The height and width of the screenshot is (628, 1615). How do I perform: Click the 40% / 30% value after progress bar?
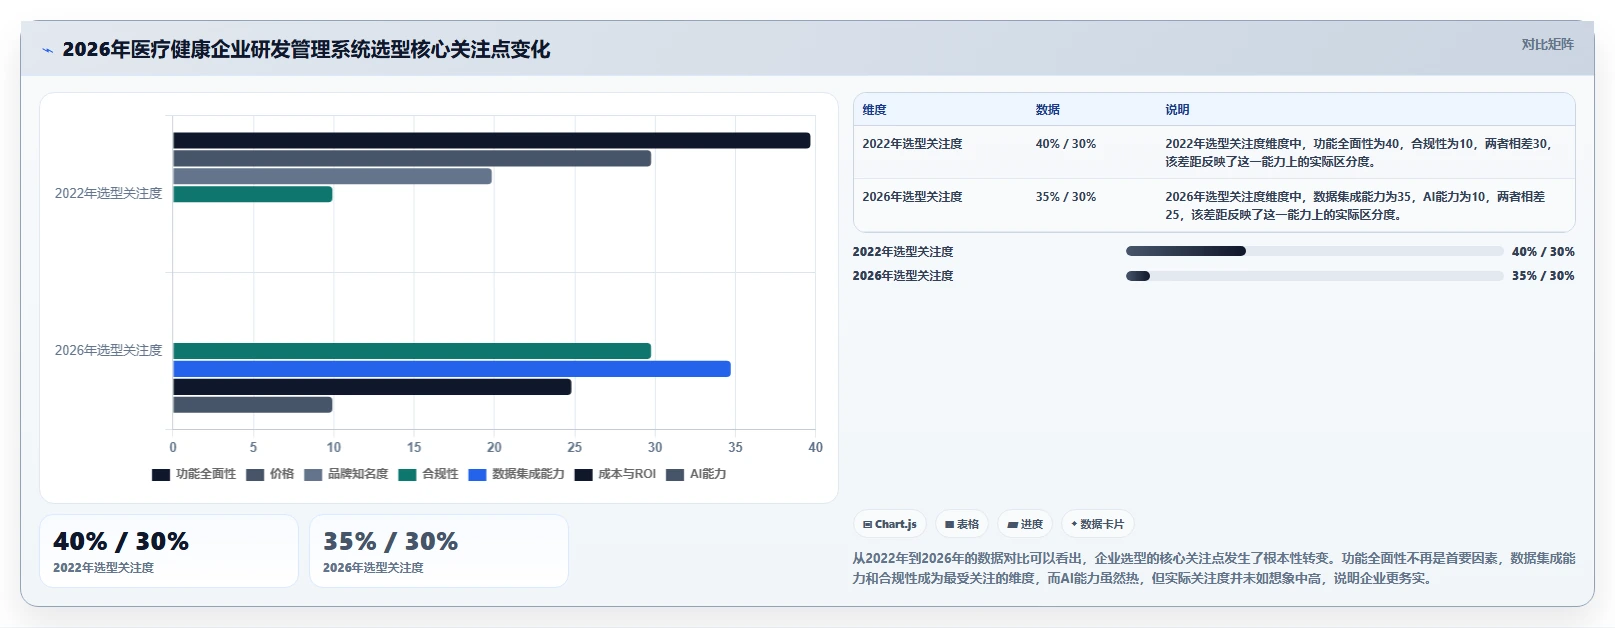pyautogui.click(x=1543, y=252)
